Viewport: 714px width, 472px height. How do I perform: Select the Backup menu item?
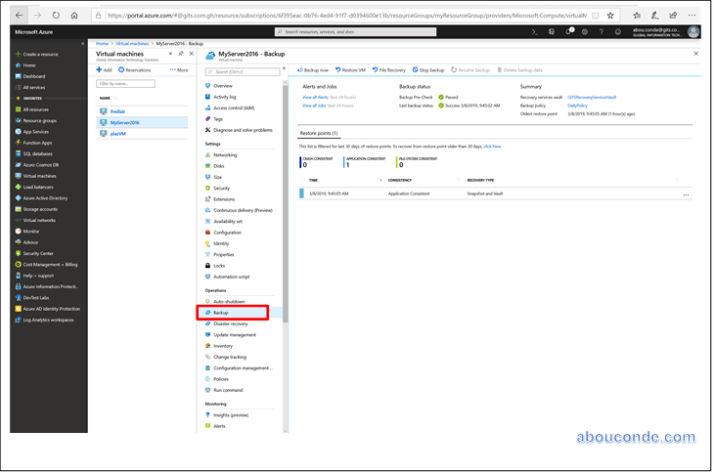point(220,313)
